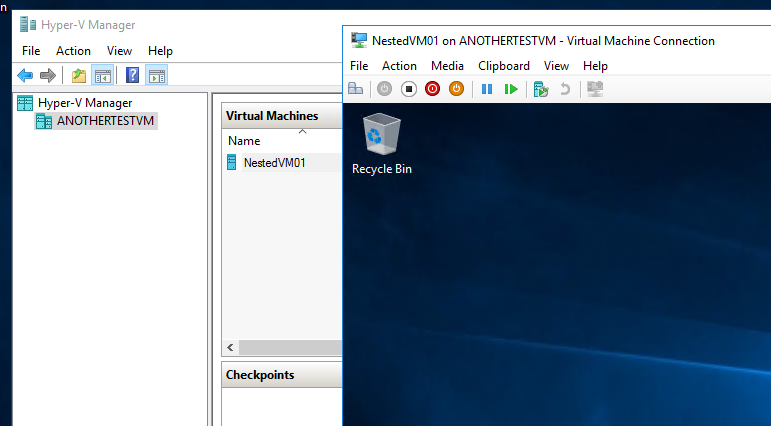771x426 pixels.
Task: Save the VM state with the orange icon
Action: coord(456,89)
